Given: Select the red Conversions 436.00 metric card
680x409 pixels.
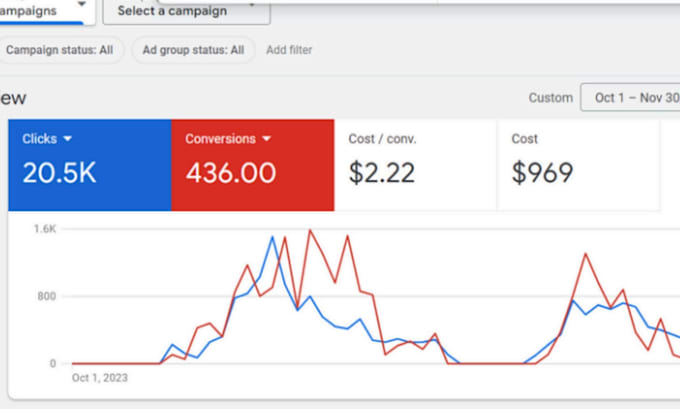Looking at the screenshot, I should coord(253,165).
